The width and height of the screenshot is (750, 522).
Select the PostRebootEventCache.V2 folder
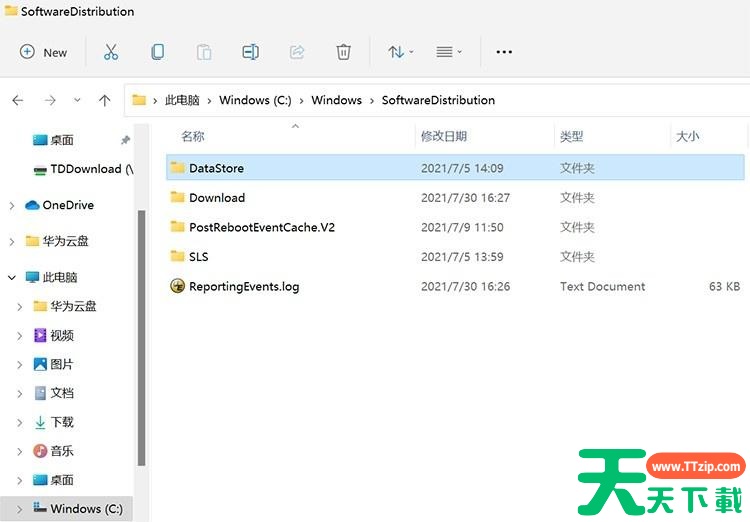click(x=455, y=227)
